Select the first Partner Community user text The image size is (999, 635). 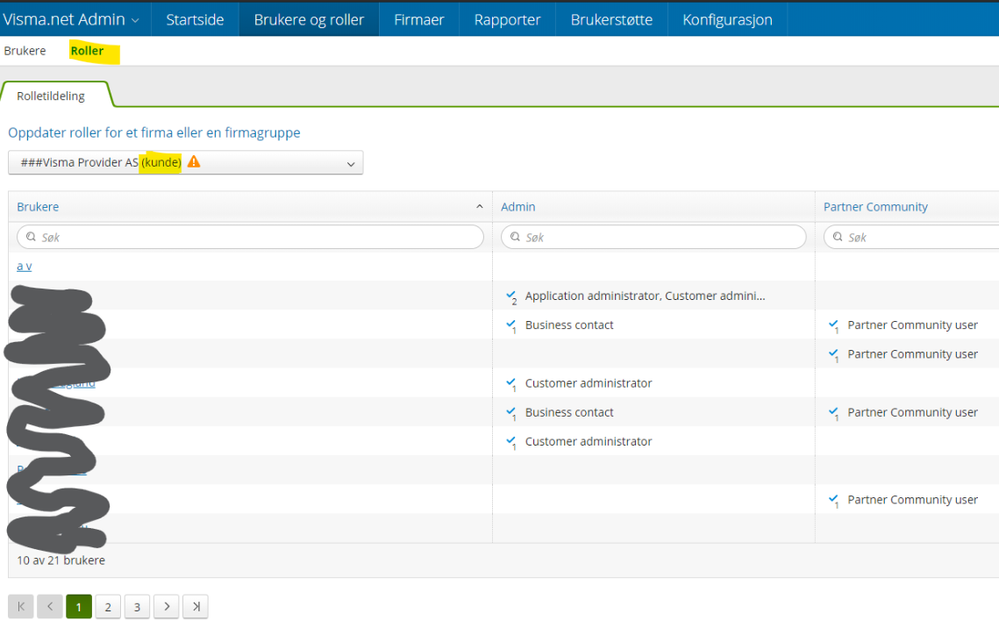coord(912,325)
